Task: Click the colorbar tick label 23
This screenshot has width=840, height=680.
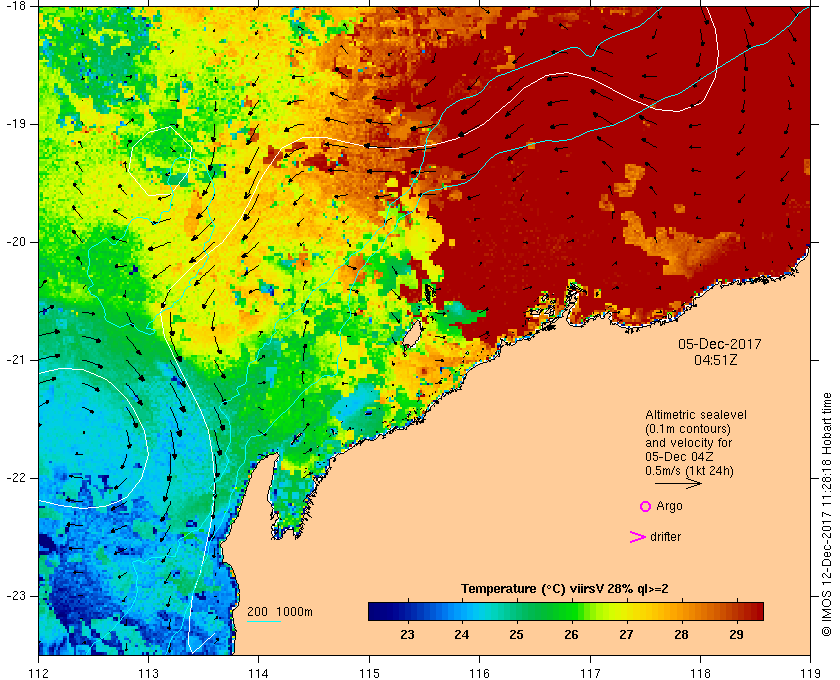Action: tap(407, 635)
